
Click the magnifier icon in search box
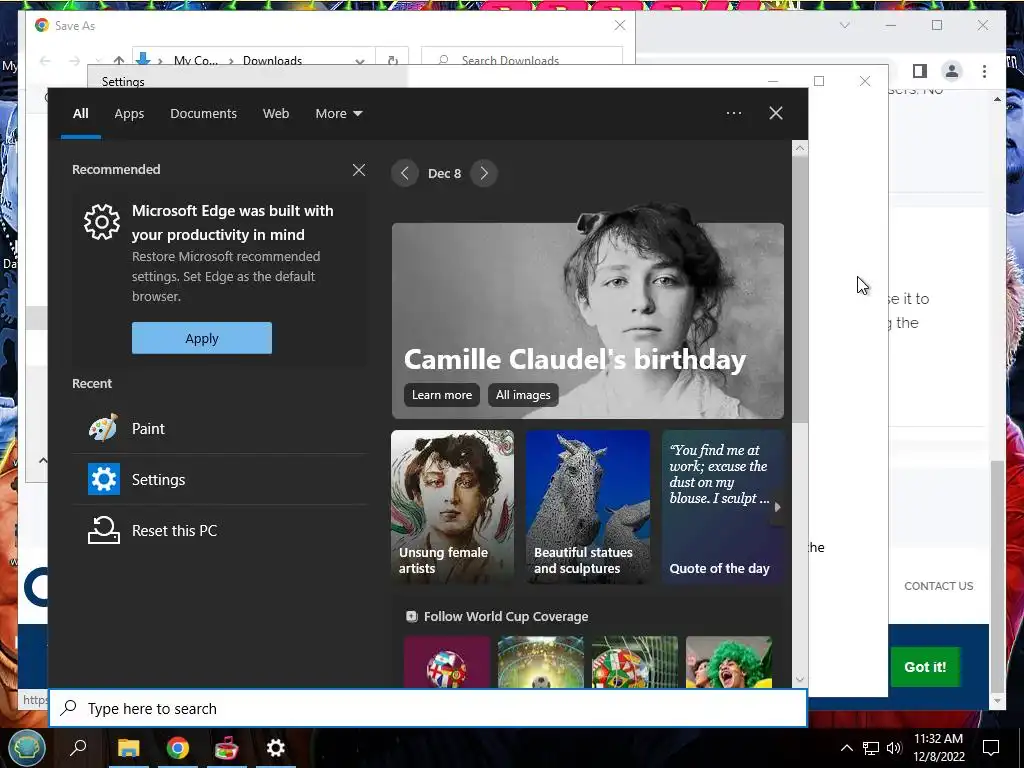(x=69, y=708)
